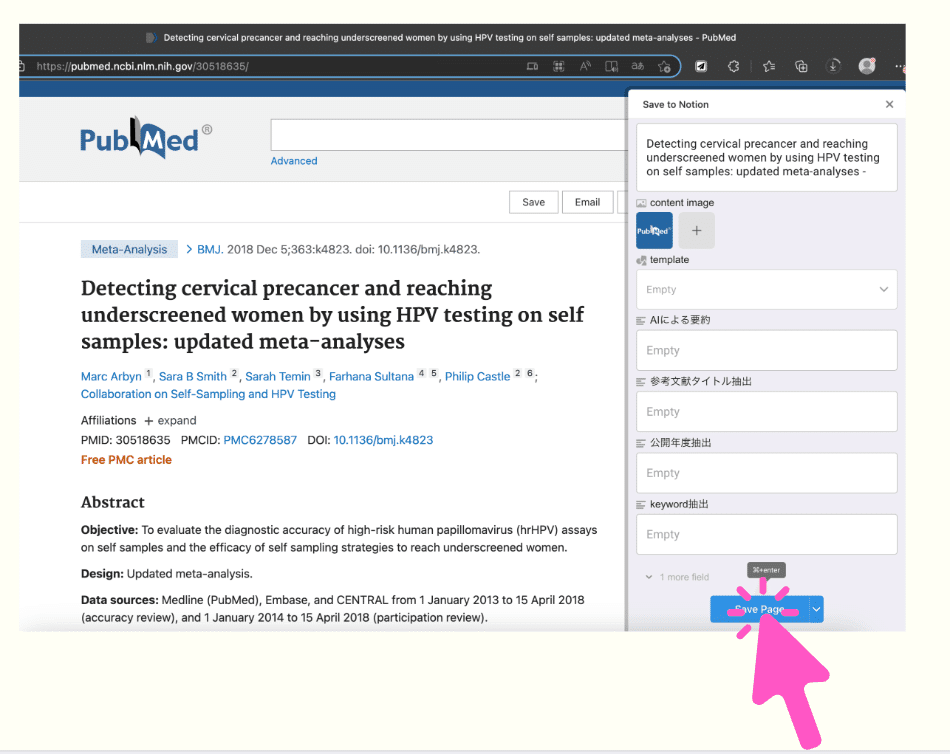The image size is (950, 754).
Task: Open the PMC6278587 link
Action: click(260, 440)
